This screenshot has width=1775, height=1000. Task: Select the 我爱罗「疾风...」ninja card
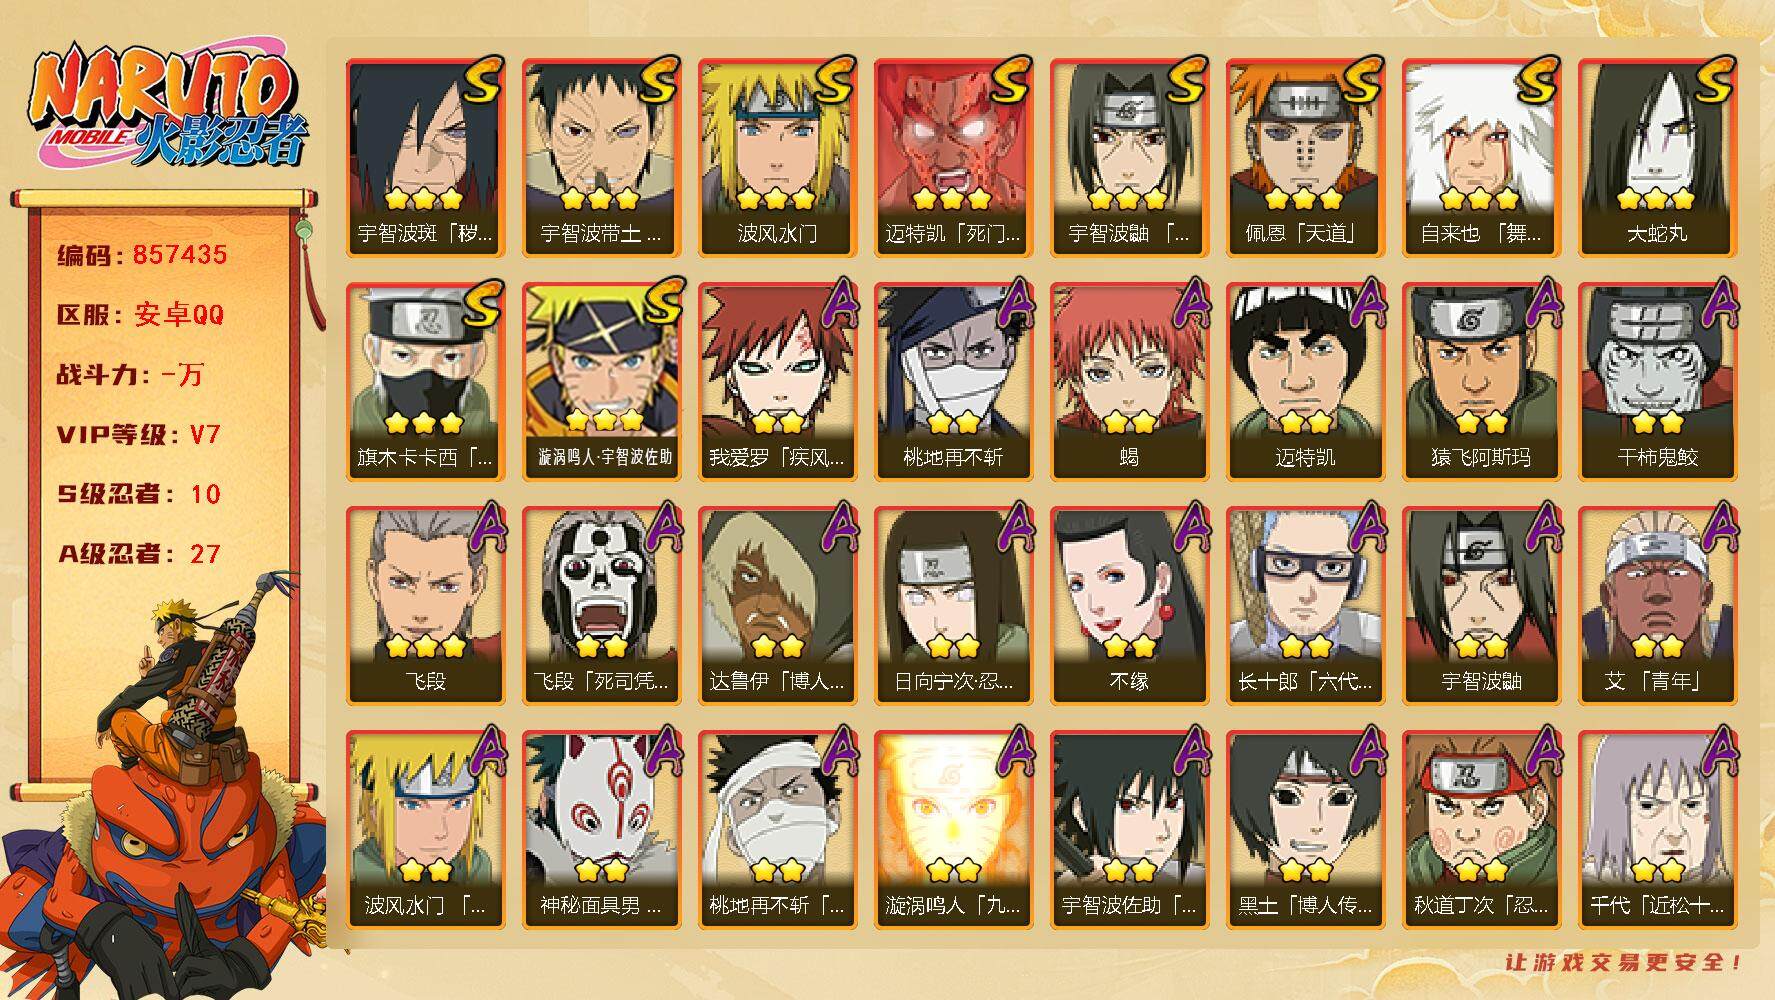pos(777,381)
